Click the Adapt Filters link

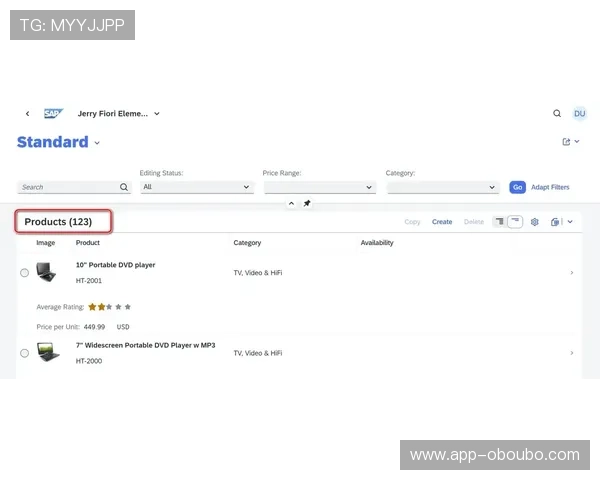(550, 187)
